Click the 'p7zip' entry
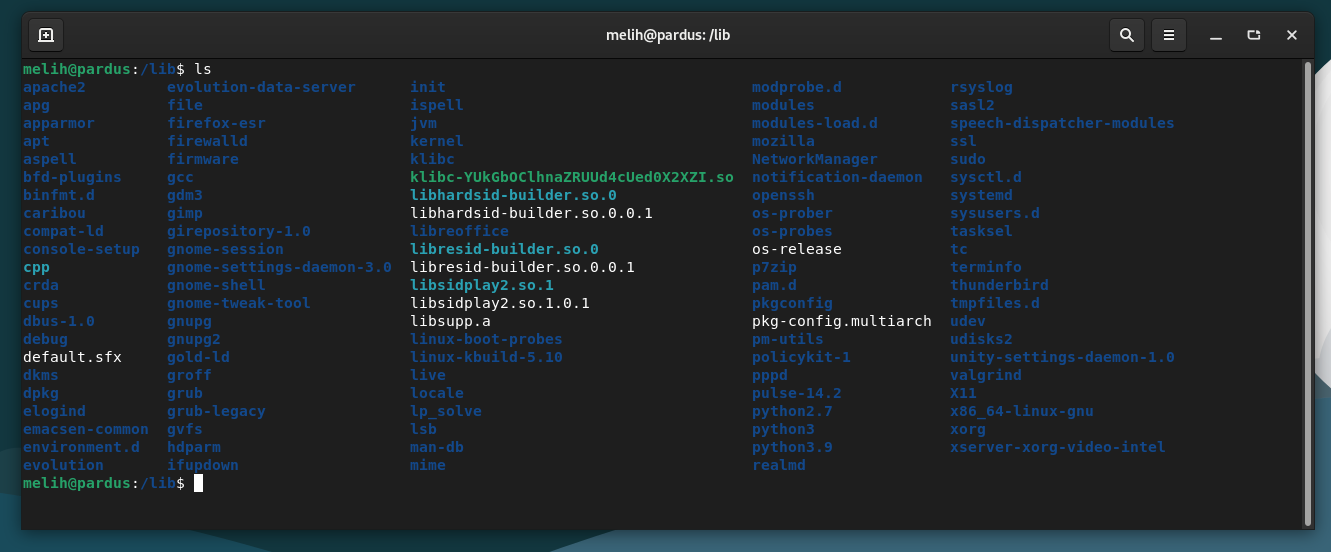This screenshot has width=1331, height=552. pyautogui.click(x=774, y=267)
